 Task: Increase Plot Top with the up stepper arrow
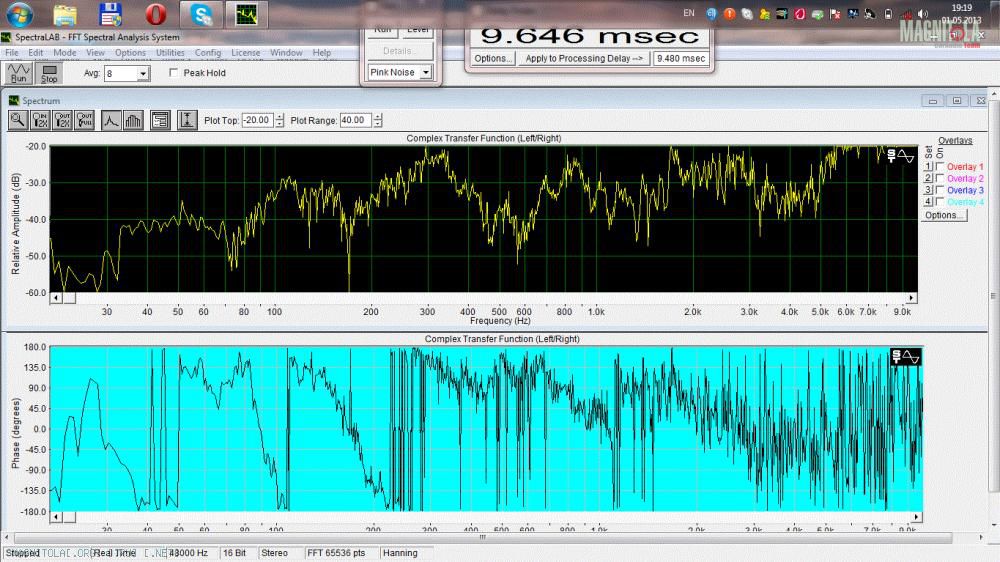(x=279, y=117)
